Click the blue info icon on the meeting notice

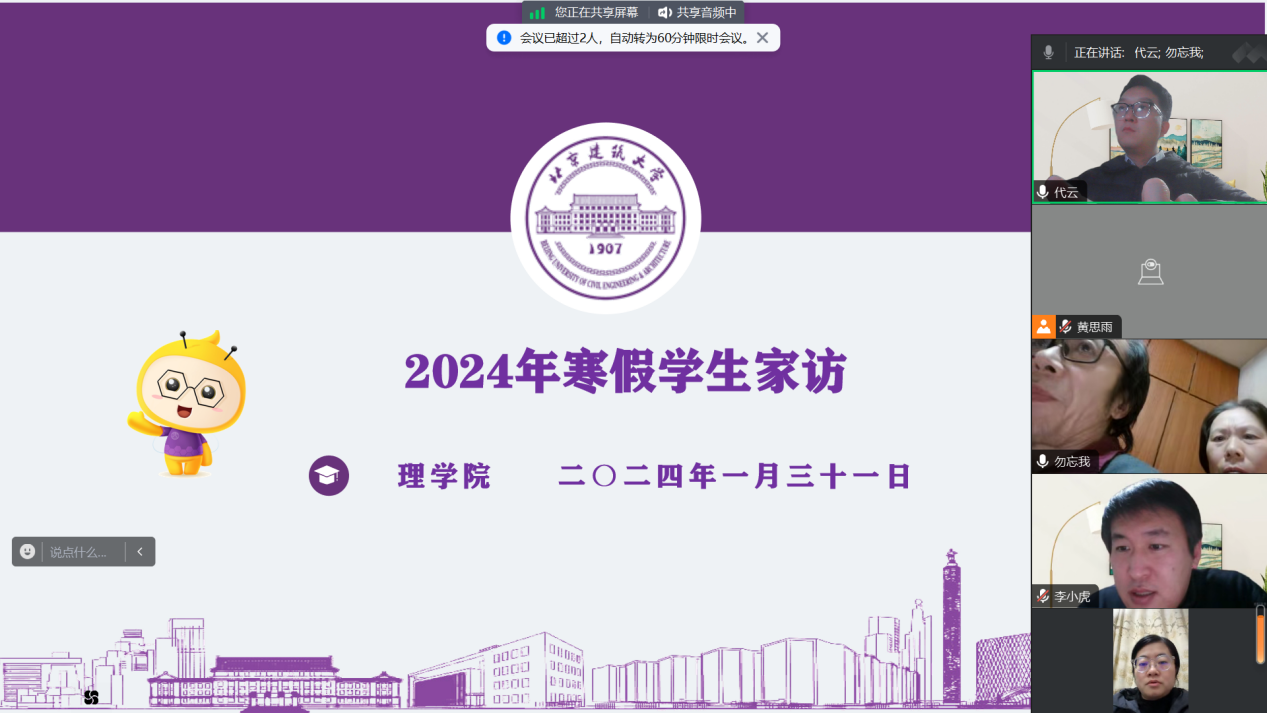click(x=501, y=37)
